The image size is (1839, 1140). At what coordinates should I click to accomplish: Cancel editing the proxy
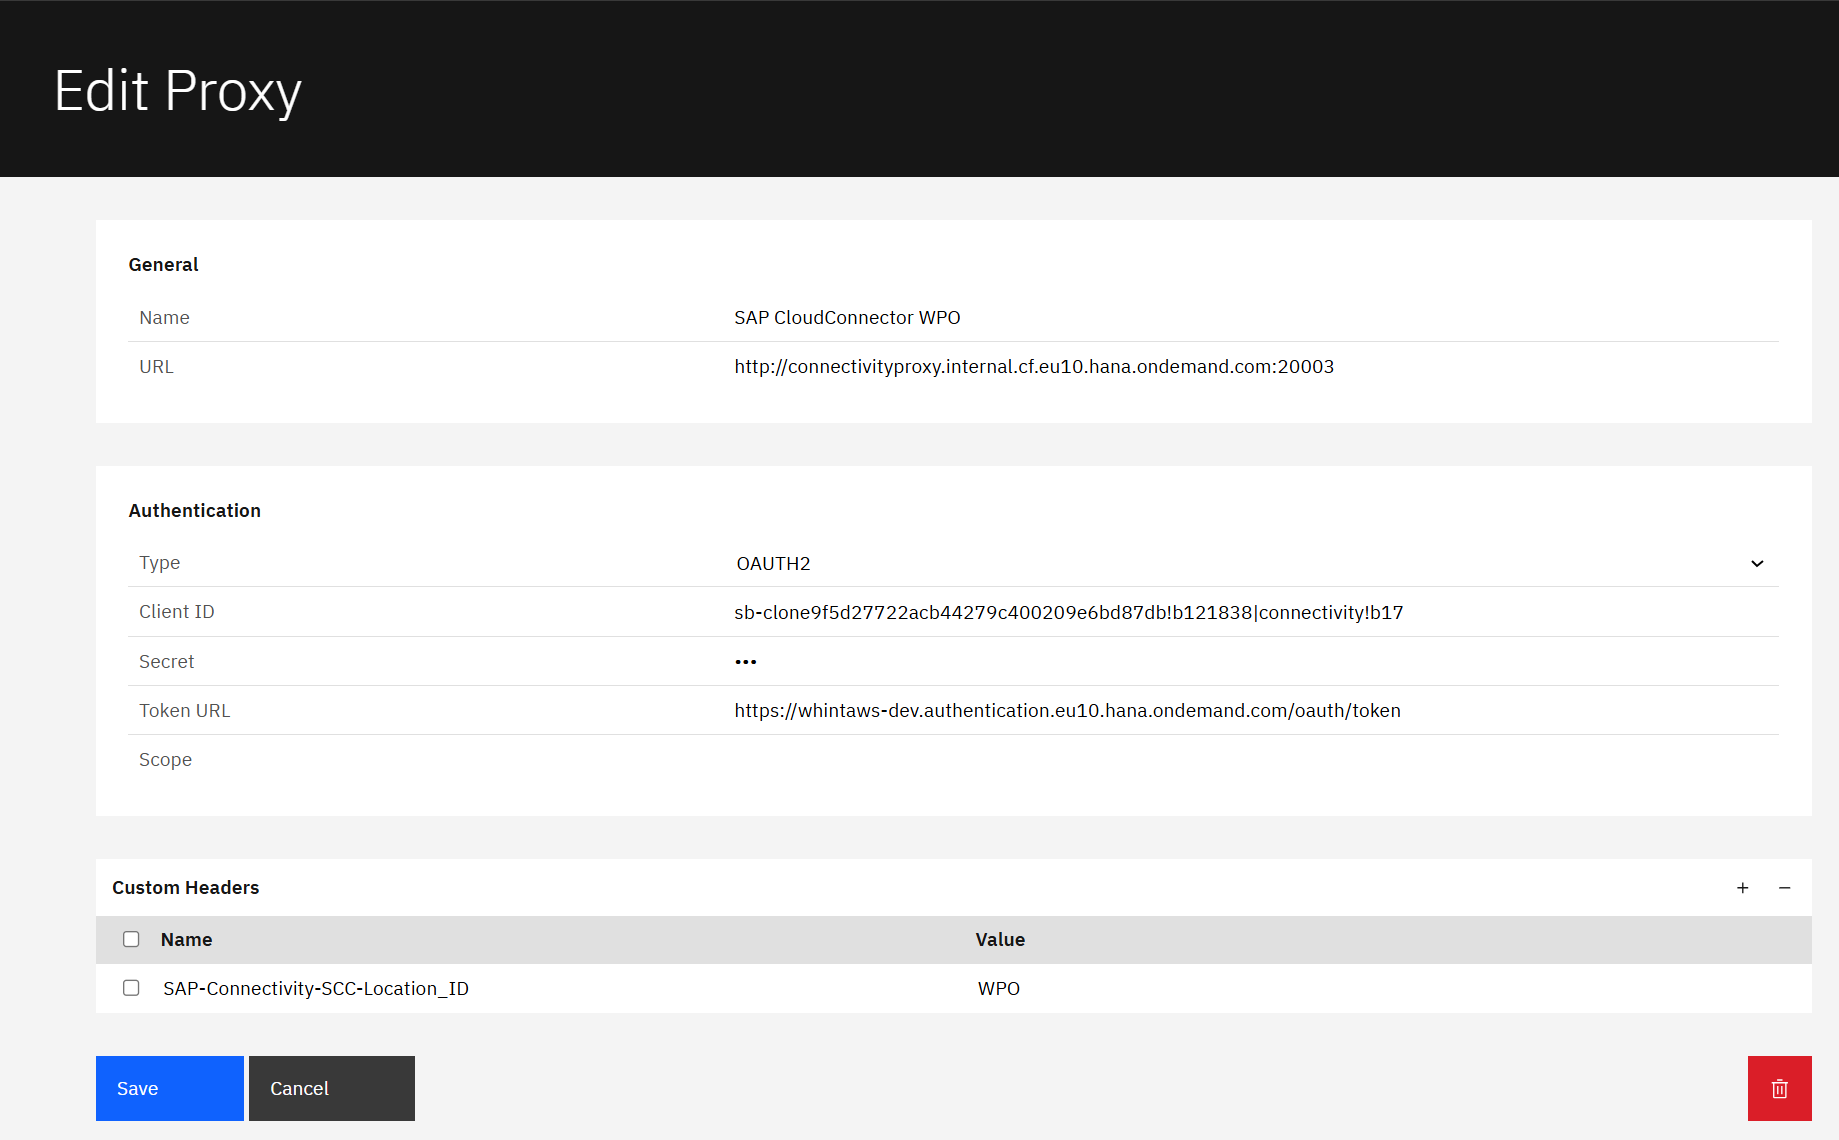[x=331, y=1088]
